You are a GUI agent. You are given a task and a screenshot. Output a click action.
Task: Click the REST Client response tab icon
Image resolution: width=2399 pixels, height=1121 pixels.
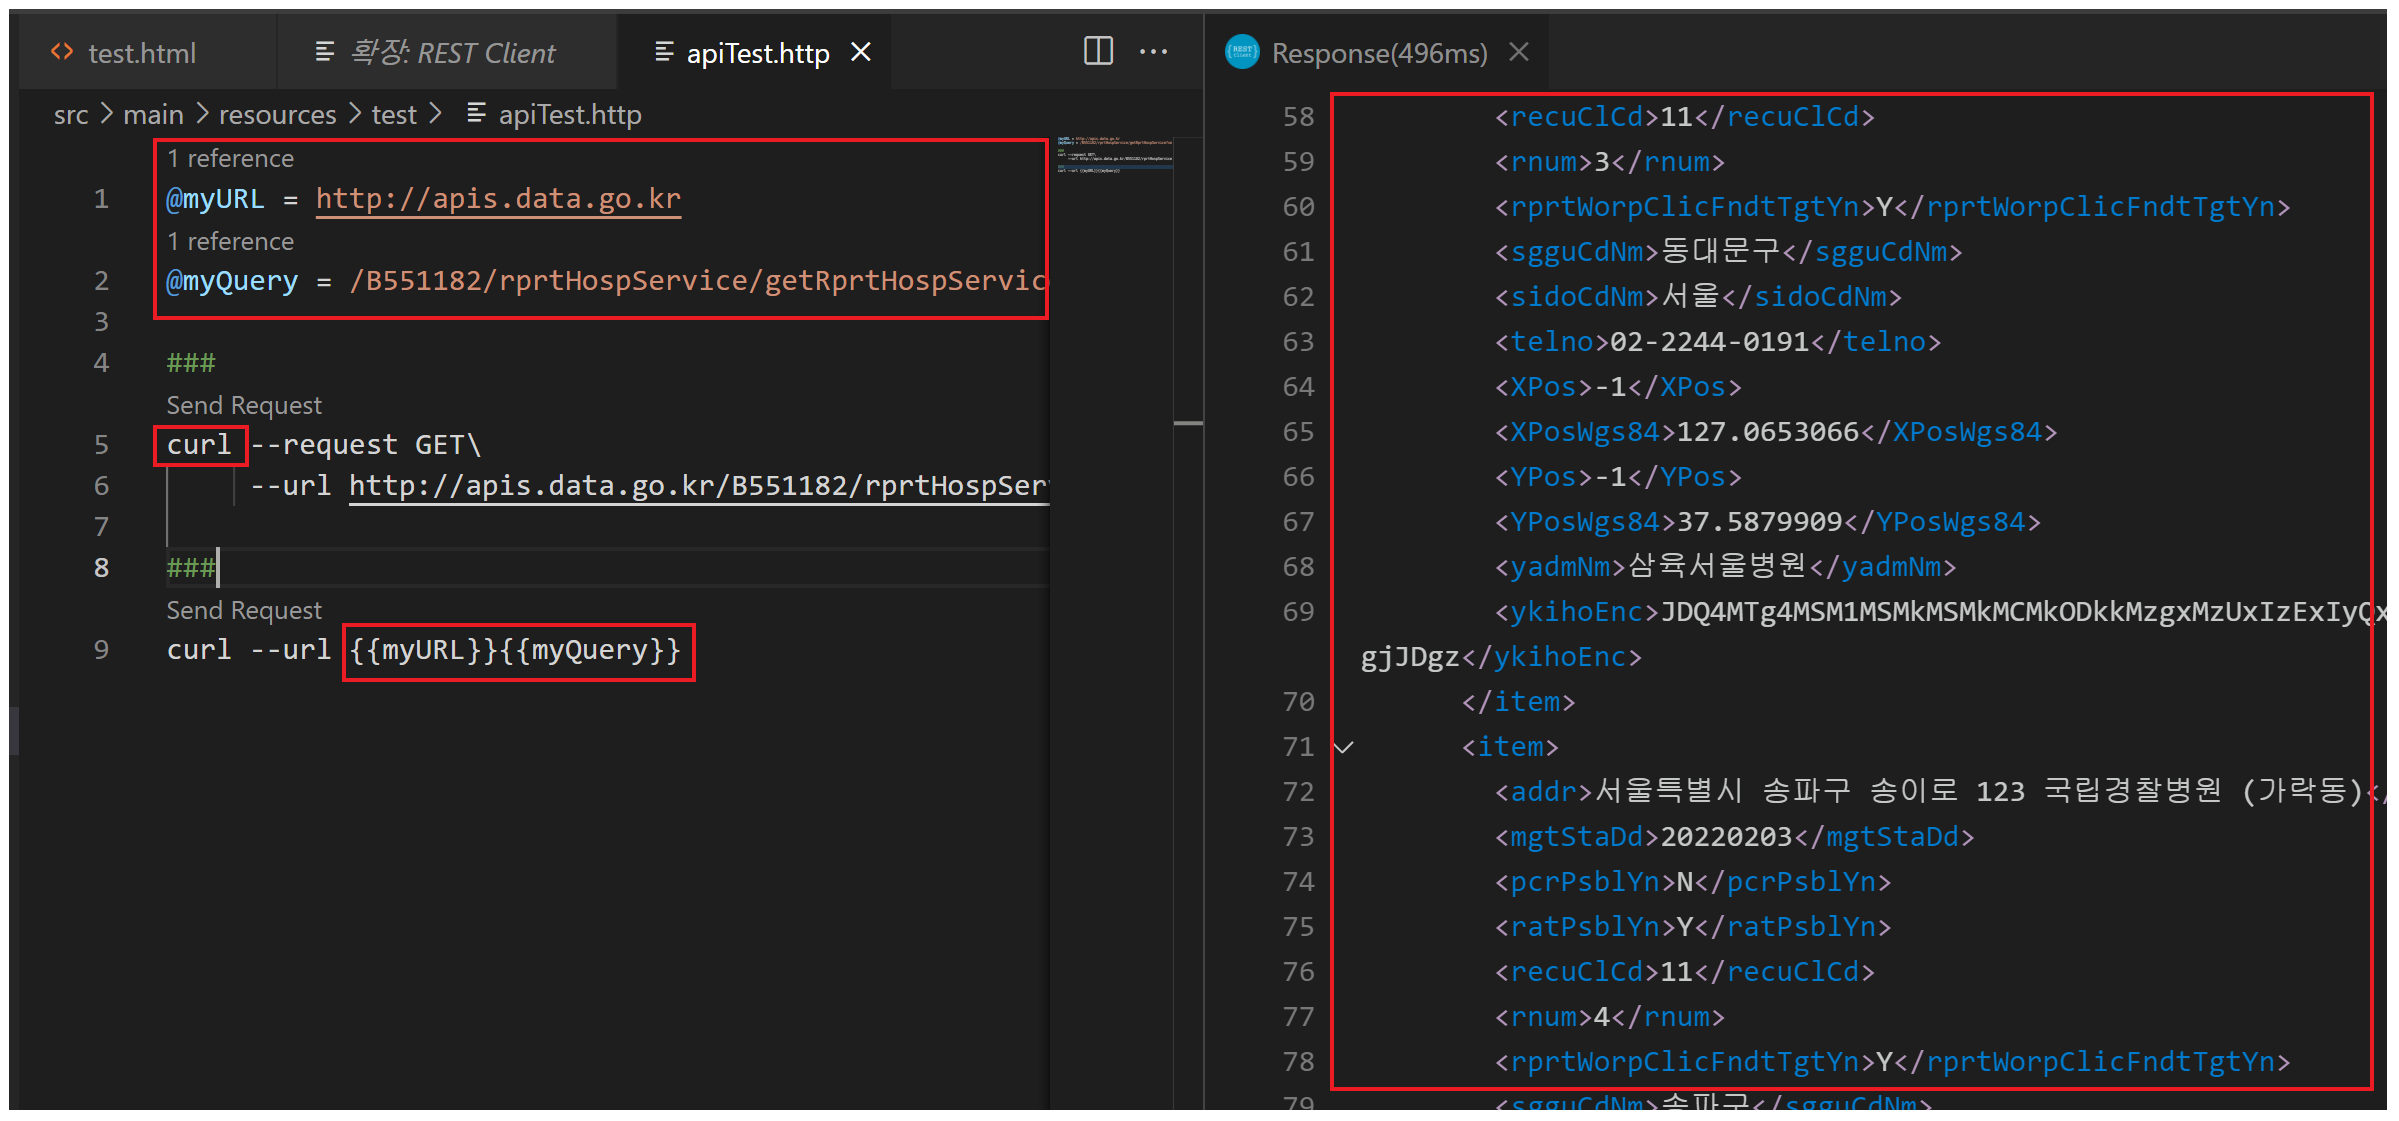1242,52
